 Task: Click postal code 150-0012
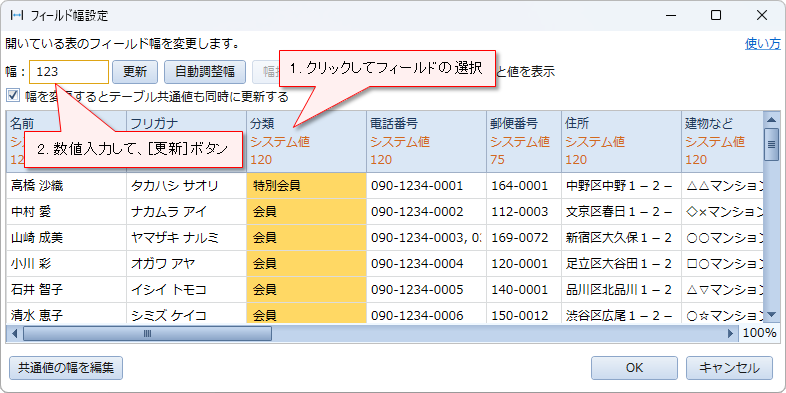pyautogui.click(x=523, y=314)
